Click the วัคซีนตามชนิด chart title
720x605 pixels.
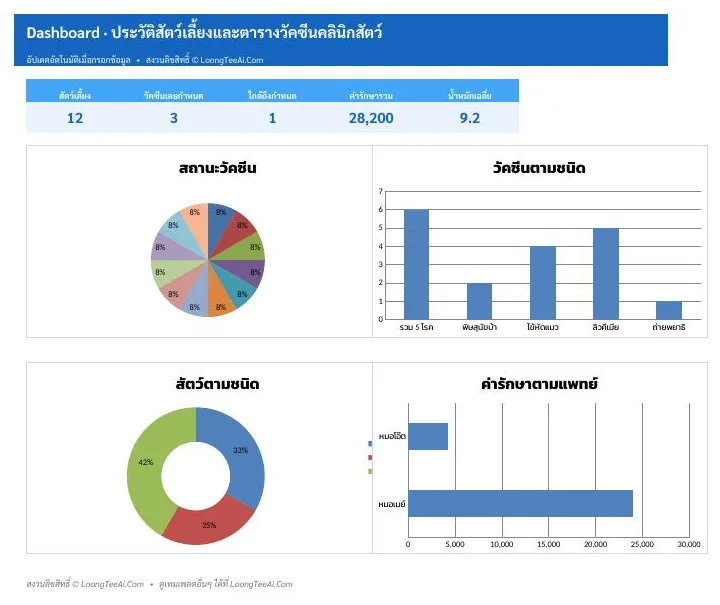pos(539,168)
